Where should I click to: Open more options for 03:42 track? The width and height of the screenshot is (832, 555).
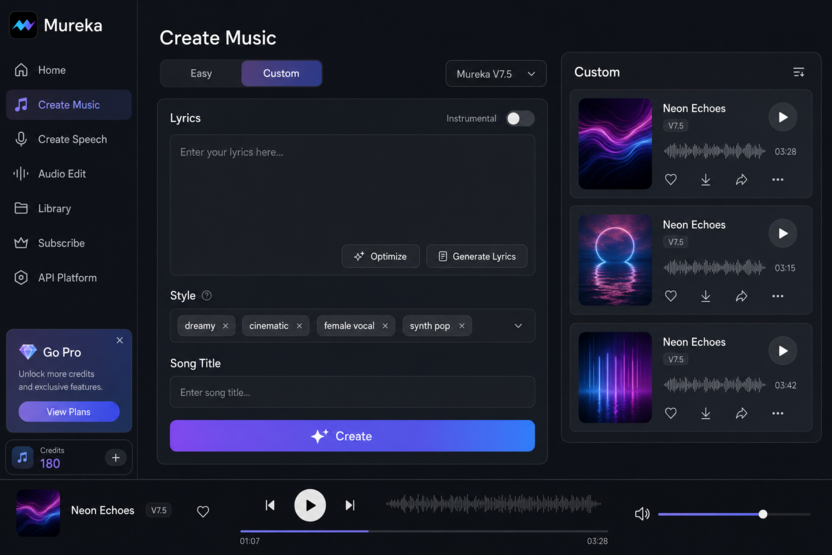777,413
